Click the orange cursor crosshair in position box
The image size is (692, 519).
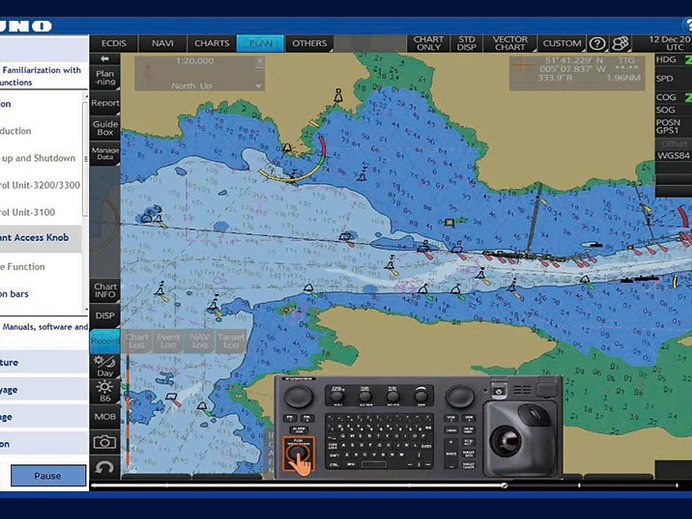(523, 66)
